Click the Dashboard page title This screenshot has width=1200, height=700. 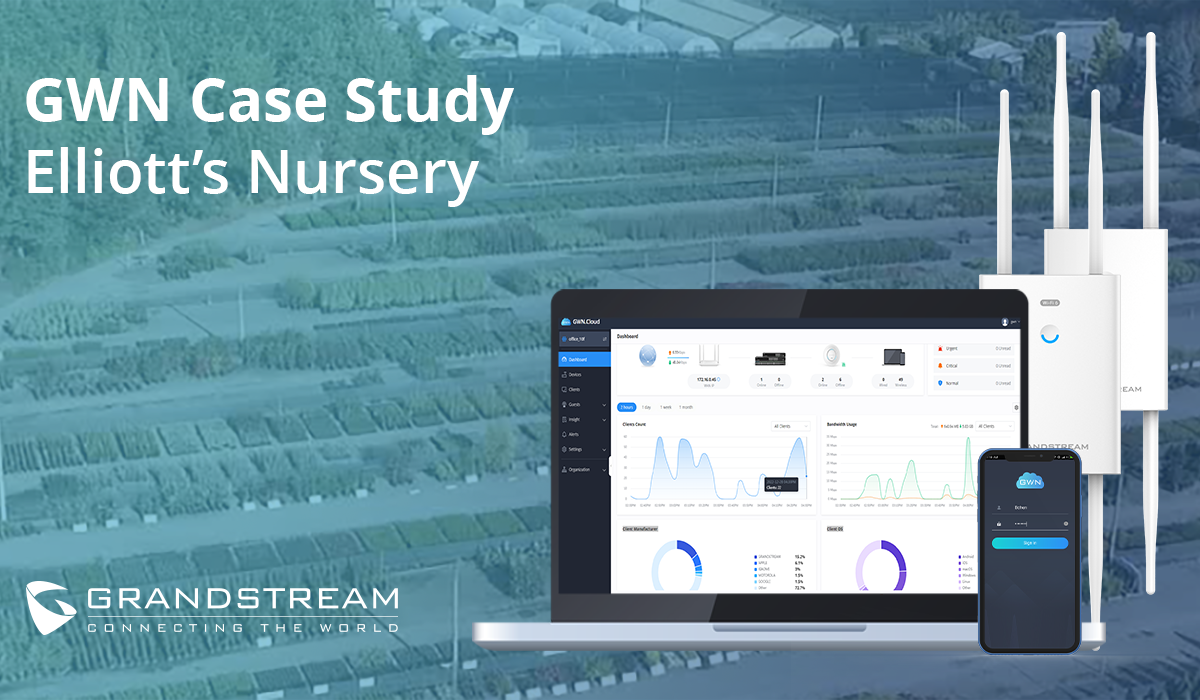[x=627, y=336]
